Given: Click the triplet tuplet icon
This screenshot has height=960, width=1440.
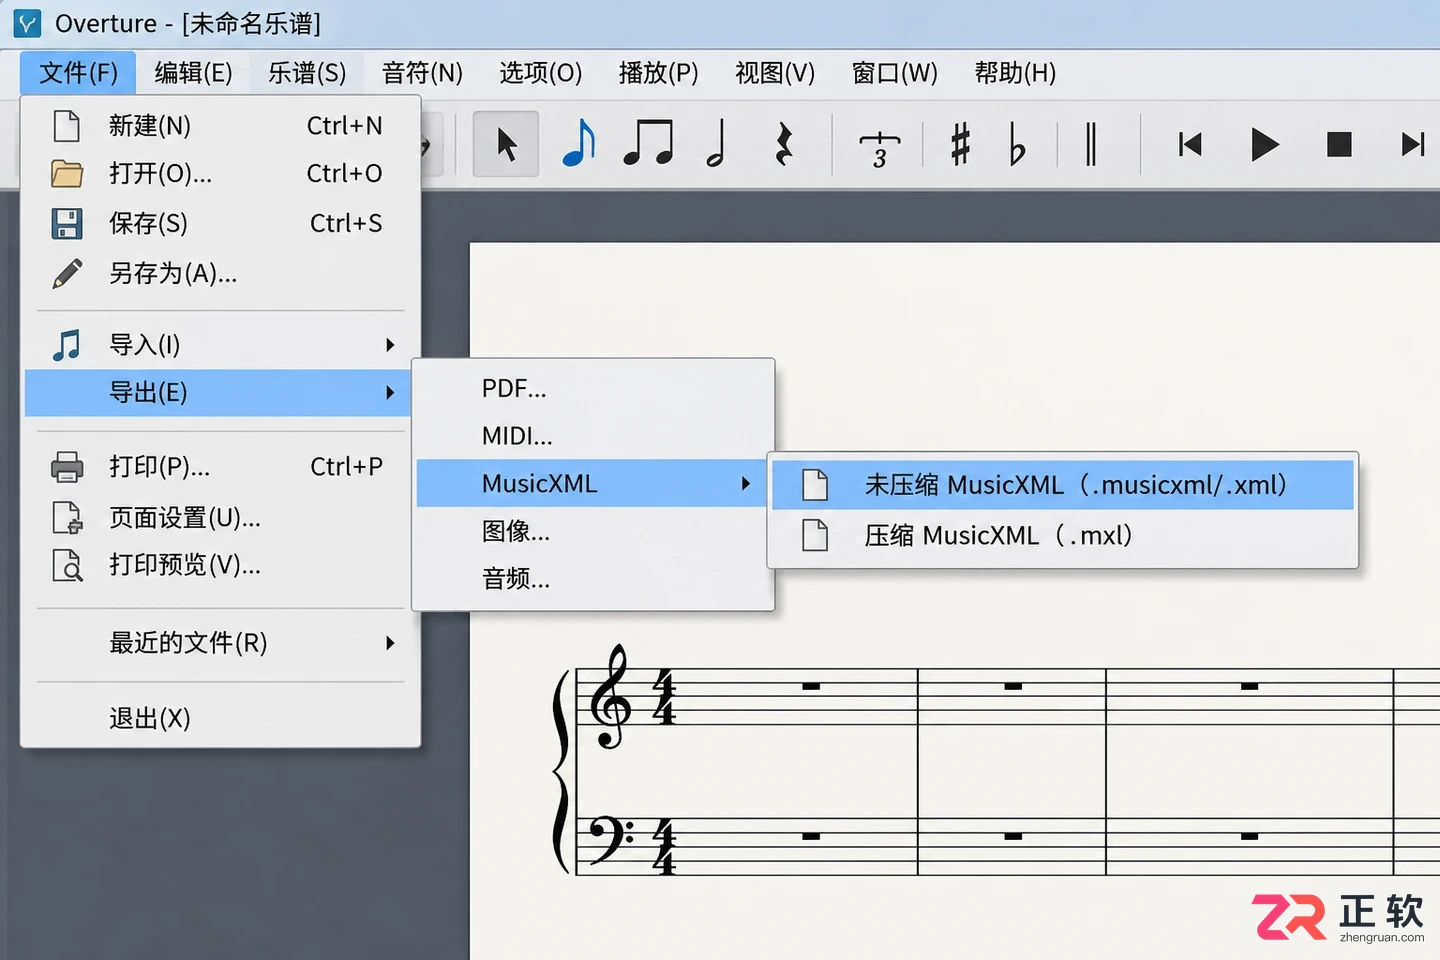Looking at the screenshot, I should point(879,149).
